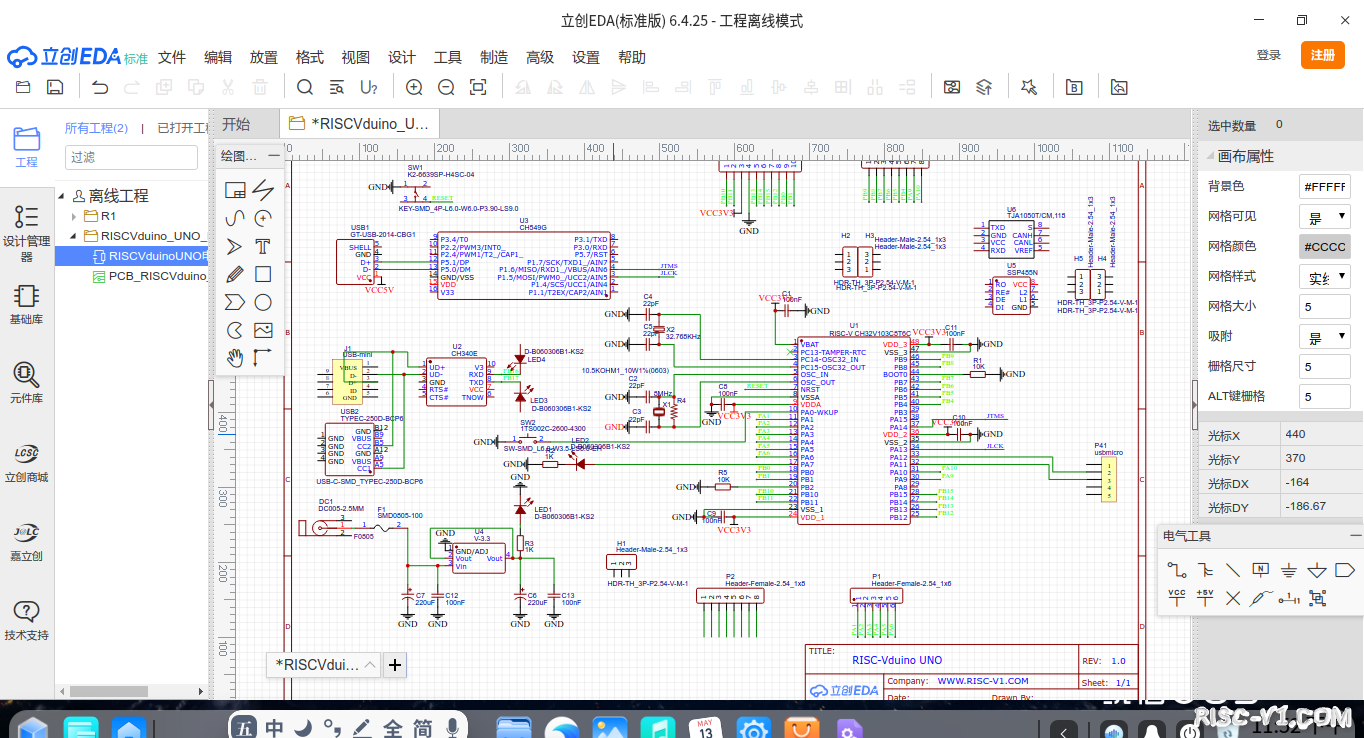Select the arc drawing tool

263,218
